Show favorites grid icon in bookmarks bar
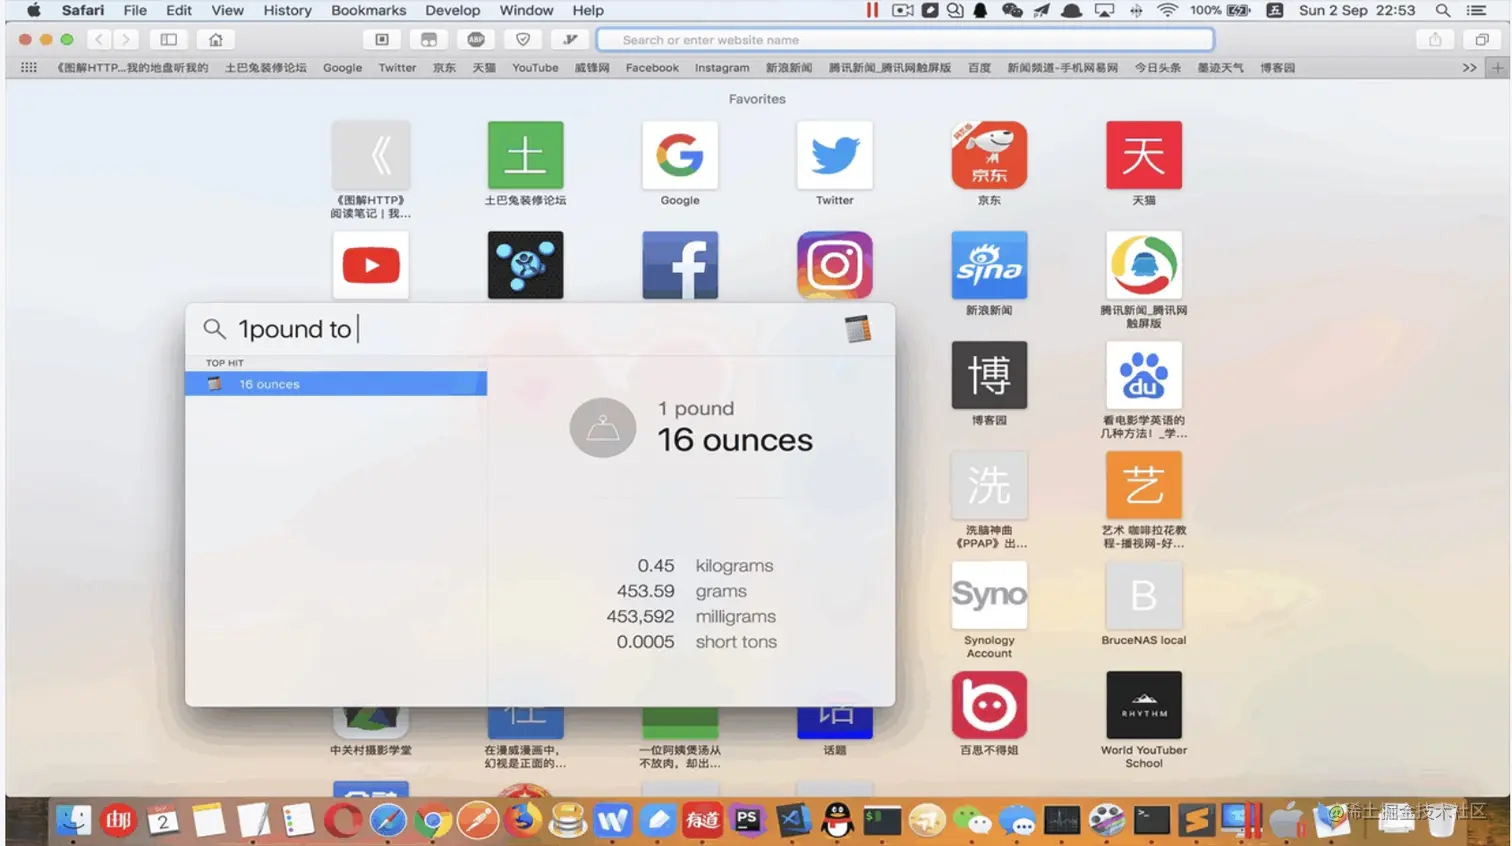This screenshot has height=846, width=1512. point(29,68)
